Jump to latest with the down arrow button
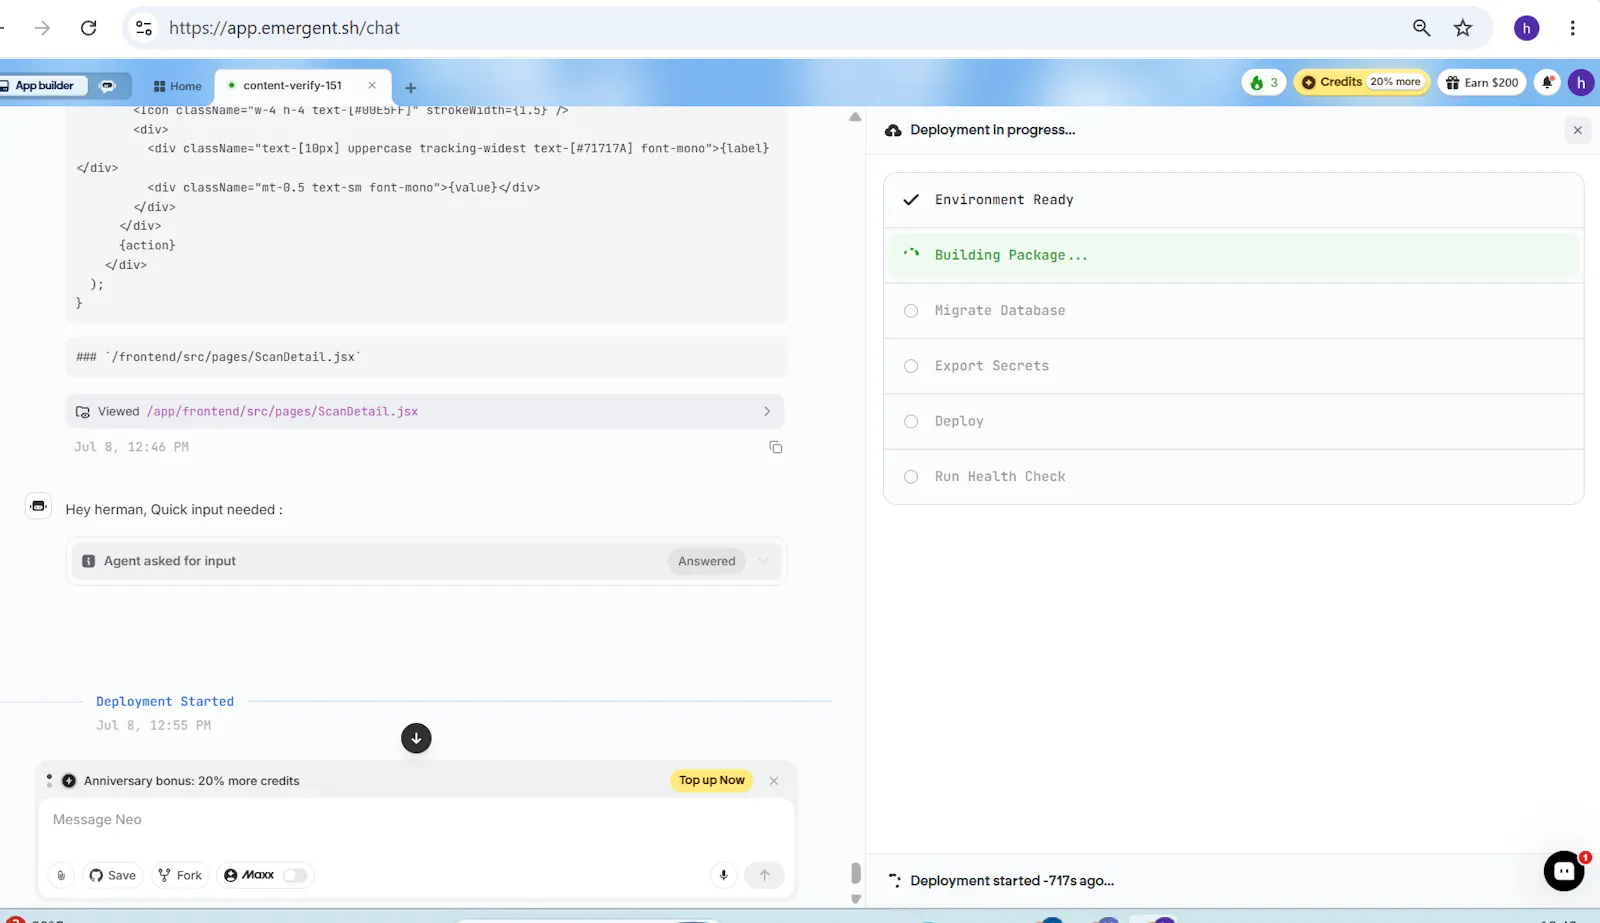Viewport: 1600px width, 923px height. [416, 738]
